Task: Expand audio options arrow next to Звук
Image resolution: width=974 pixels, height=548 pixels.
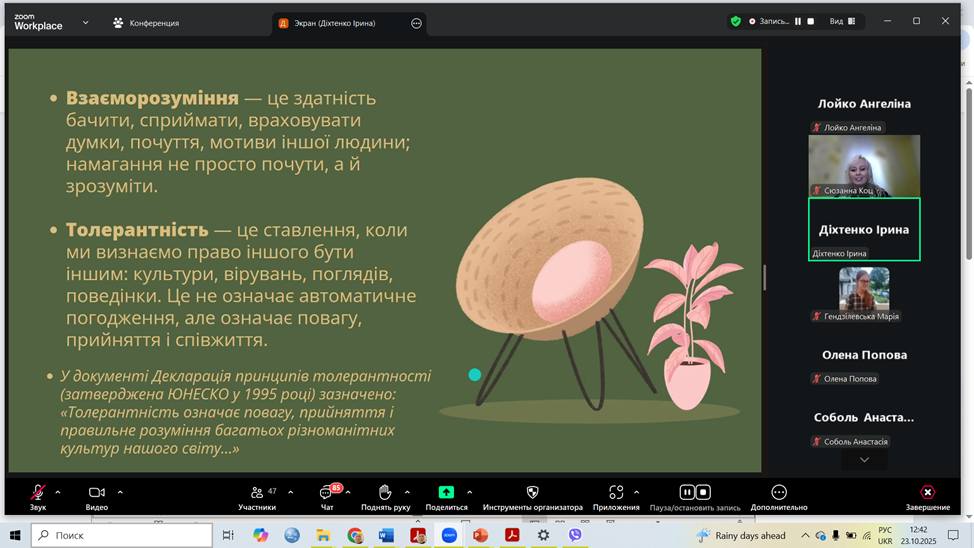Action: 58,492
